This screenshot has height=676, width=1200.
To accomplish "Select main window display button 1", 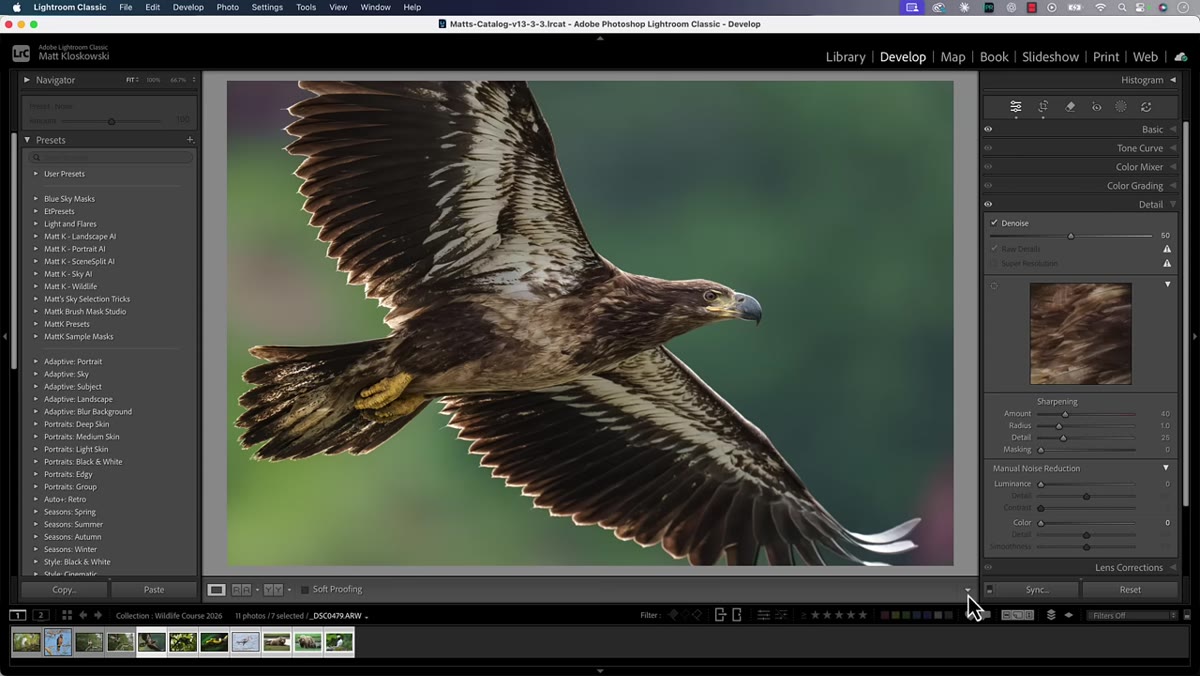I will coord(18,615).
